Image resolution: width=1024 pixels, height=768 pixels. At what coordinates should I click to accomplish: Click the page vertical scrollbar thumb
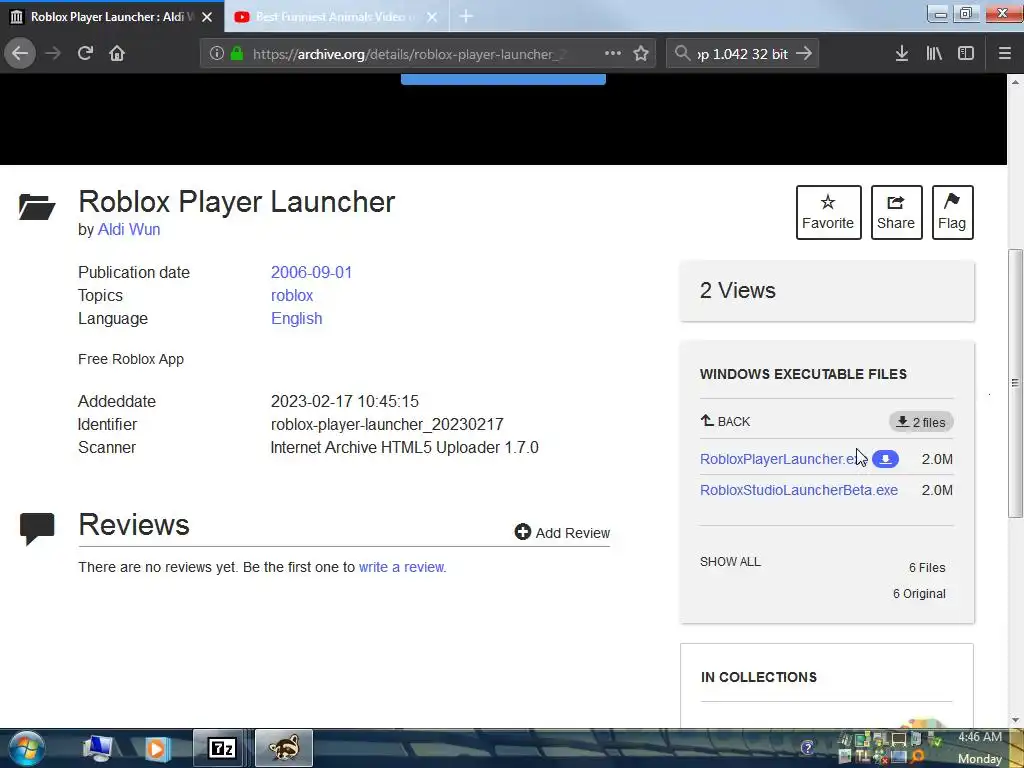tap(1015, 383)
